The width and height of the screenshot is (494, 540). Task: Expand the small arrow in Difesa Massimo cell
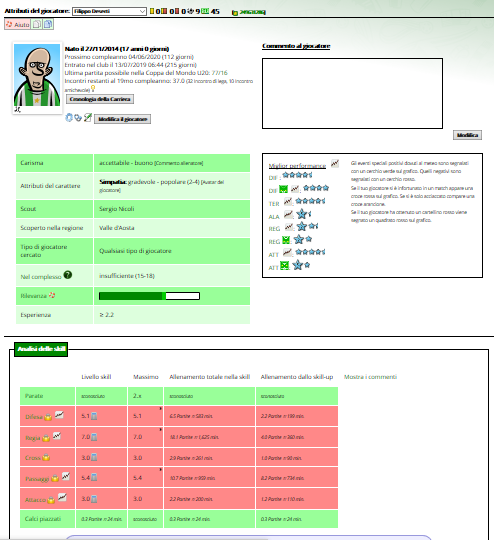[161, 409]
